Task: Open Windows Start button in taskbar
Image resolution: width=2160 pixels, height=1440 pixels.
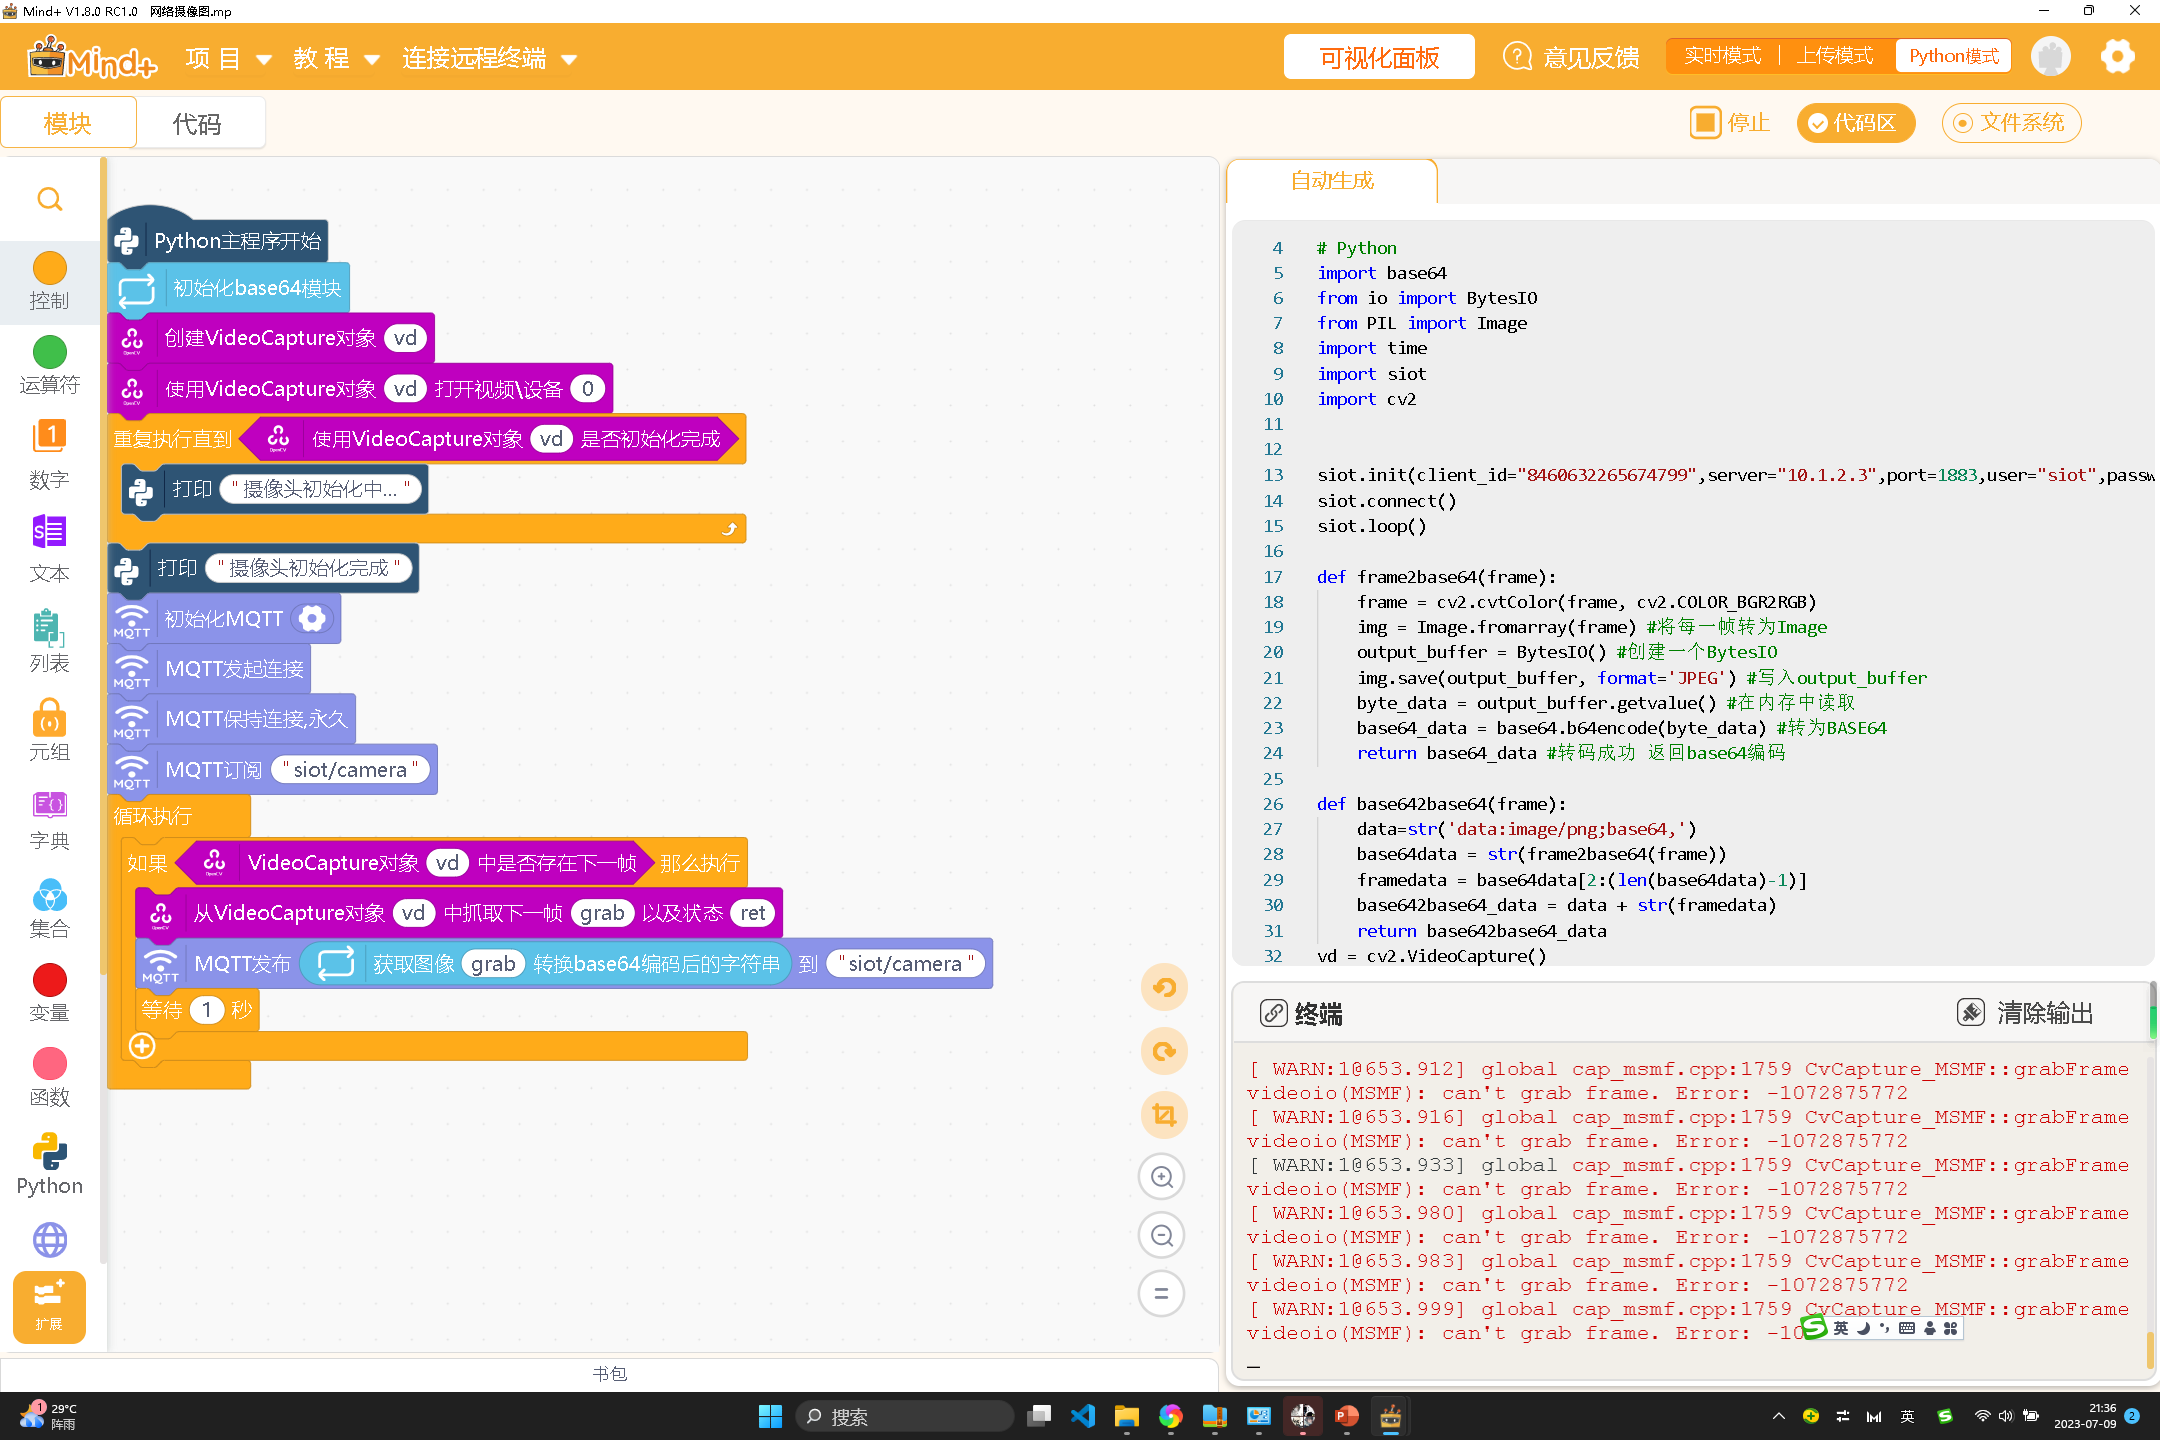Action: point(770,1416)
